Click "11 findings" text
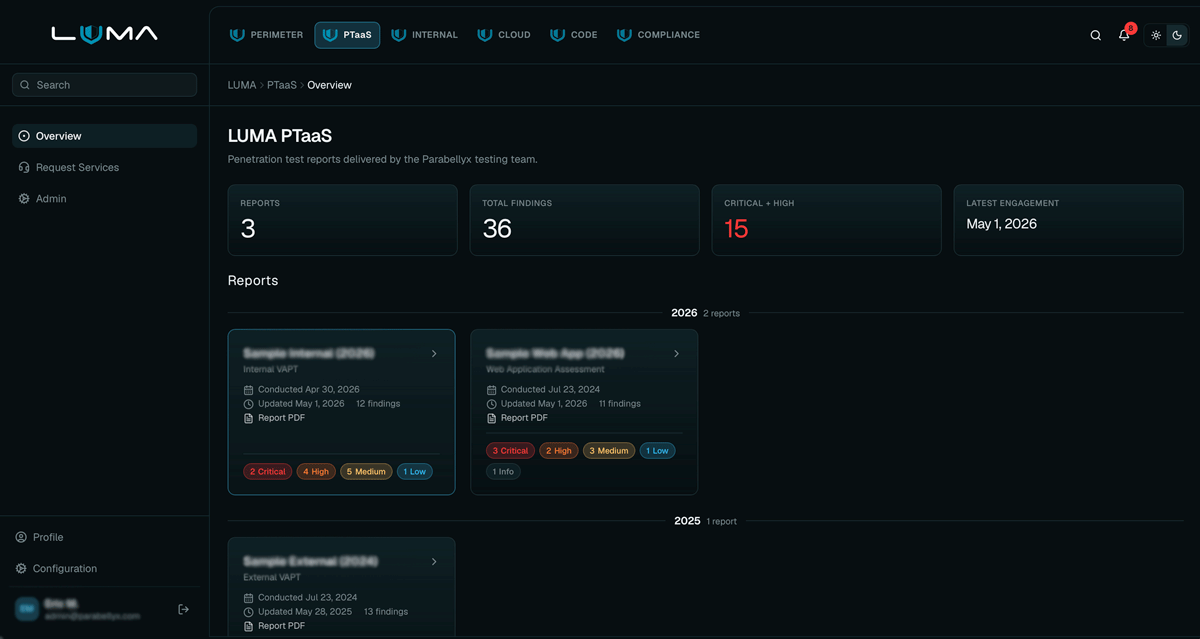 [620, 404]
